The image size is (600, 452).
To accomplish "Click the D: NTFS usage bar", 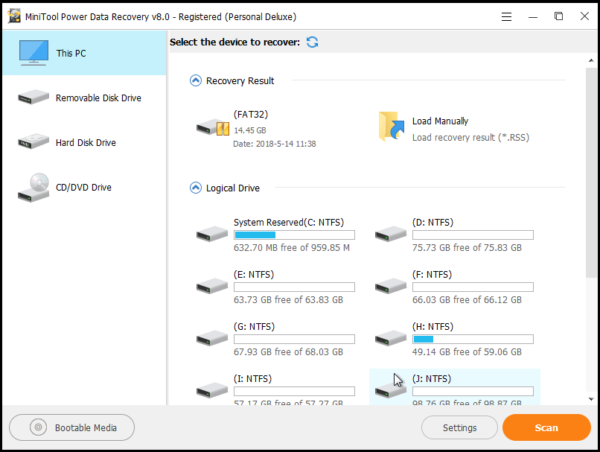I will [x=473, y=235].
